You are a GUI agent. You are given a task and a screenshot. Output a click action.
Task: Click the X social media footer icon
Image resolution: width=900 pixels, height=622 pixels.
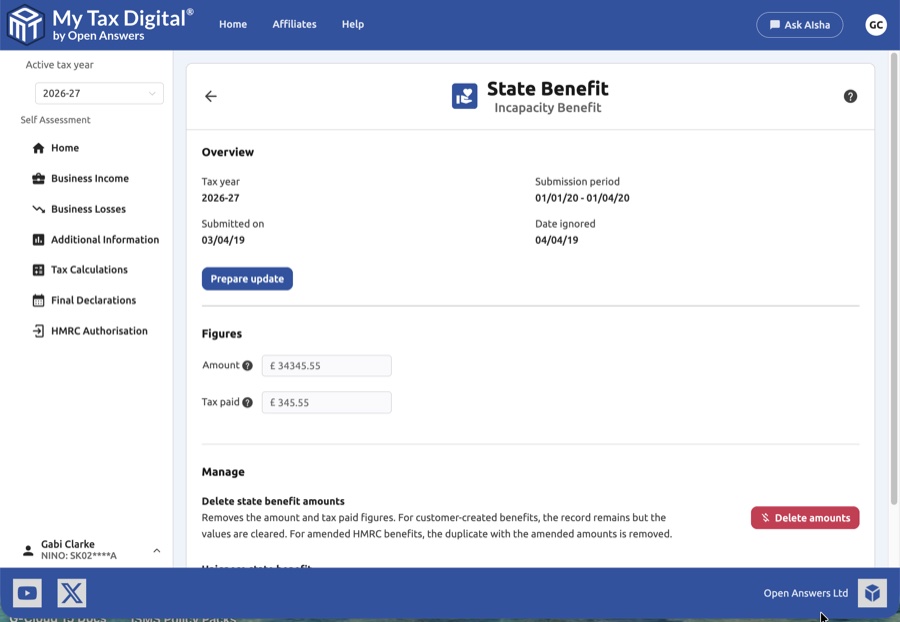click(x=71, y=592)
